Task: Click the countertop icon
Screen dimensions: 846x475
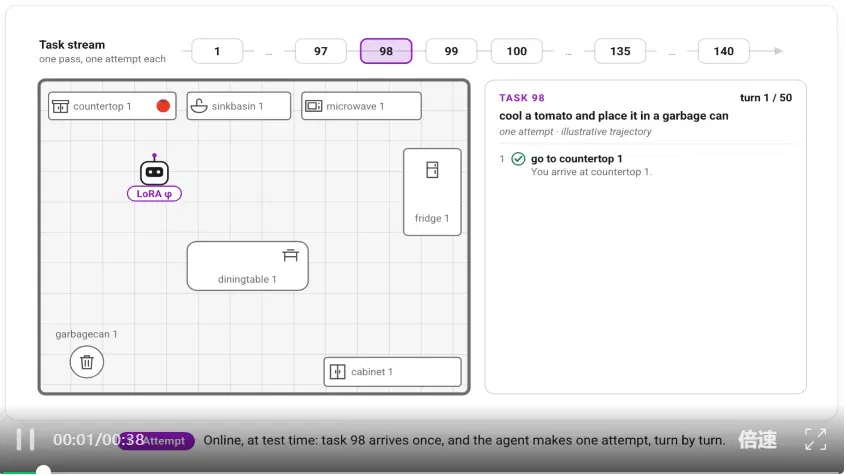Action: 60,106
